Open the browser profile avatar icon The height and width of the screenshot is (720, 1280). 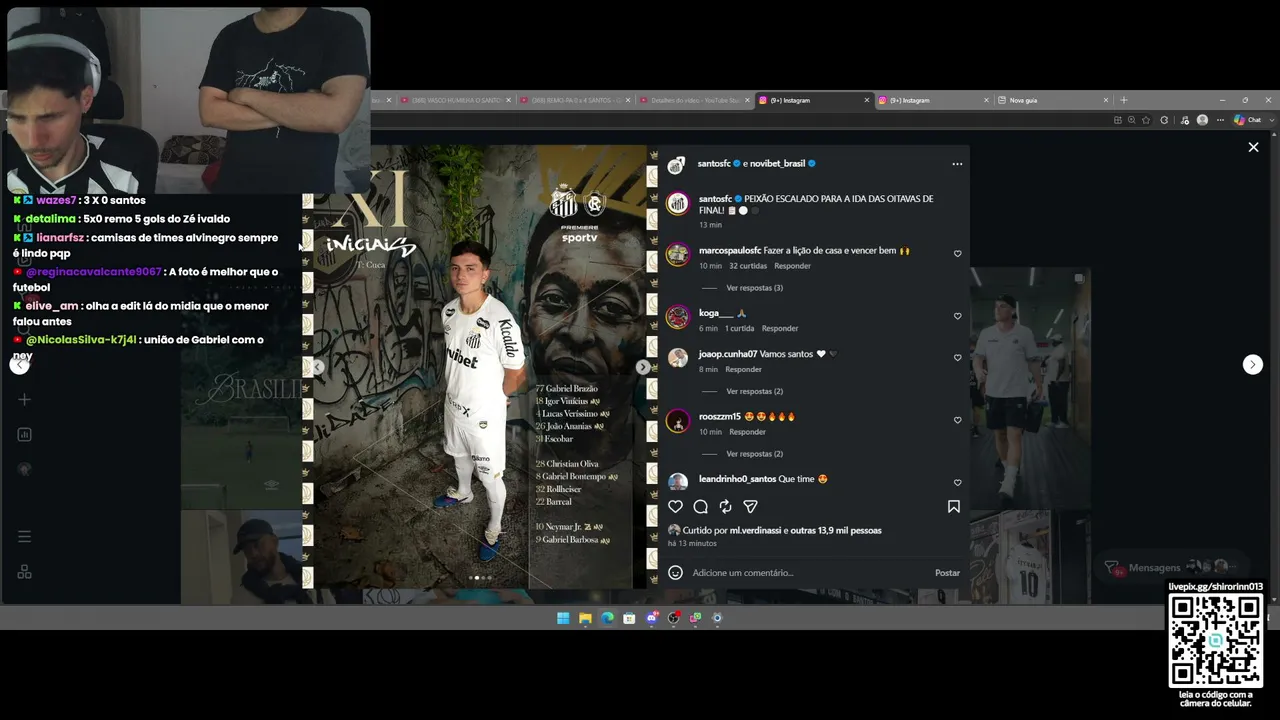click(x=1202, y=120)
